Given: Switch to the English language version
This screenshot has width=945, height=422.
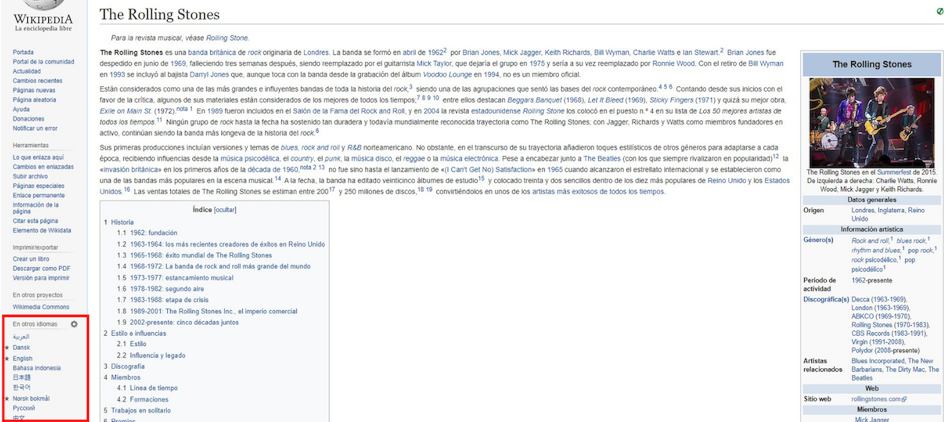Looking at the screenshot, I should 22,359.
